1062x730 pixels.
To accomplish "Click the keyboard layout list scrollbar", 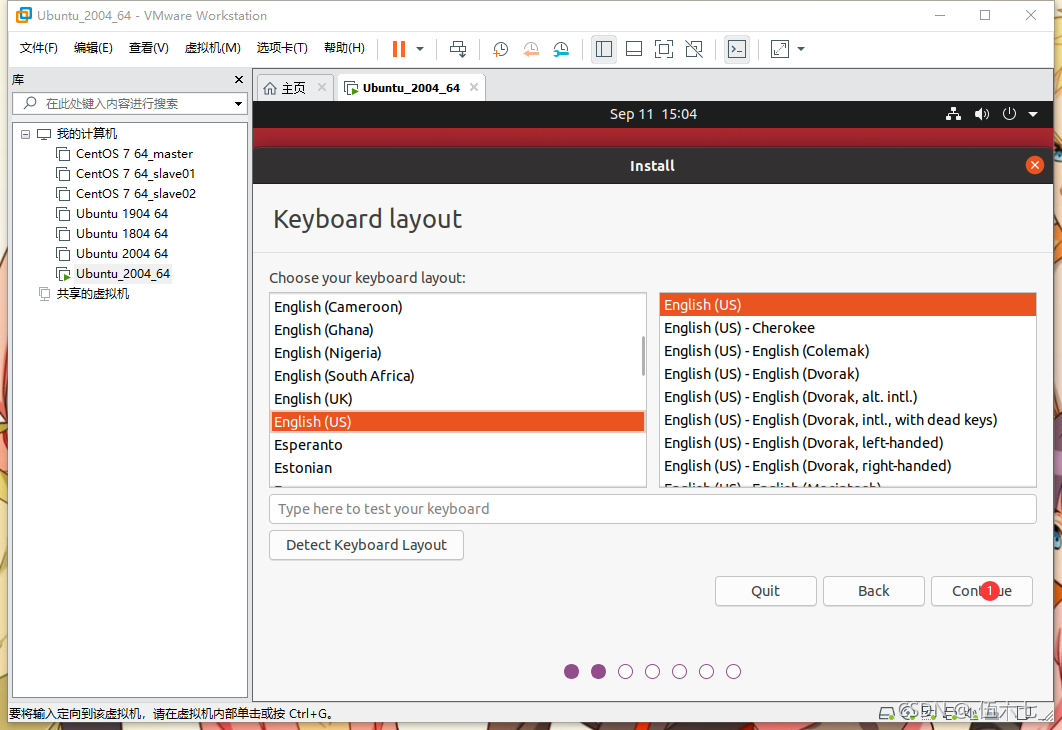I will [x=643, y=356].
